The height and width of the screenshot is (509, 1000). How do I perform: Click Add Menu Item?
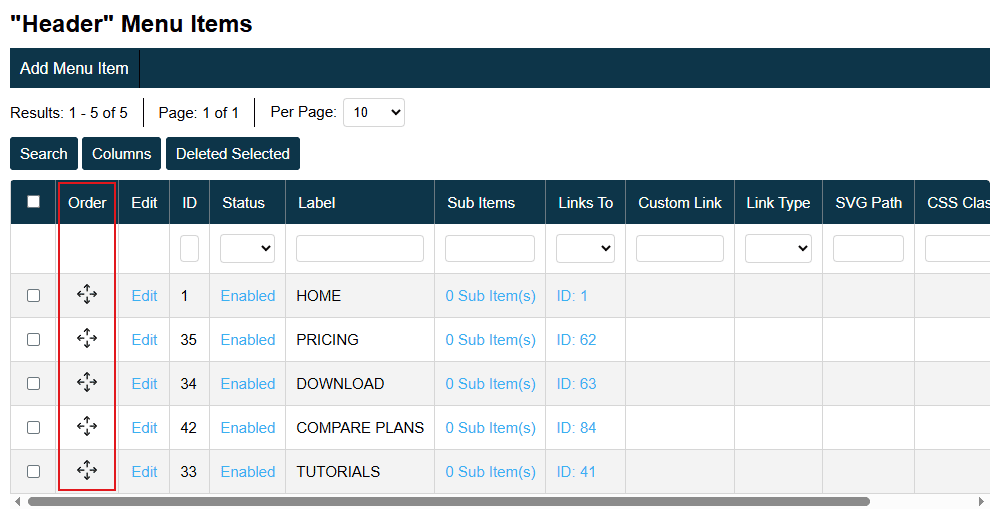74,68
